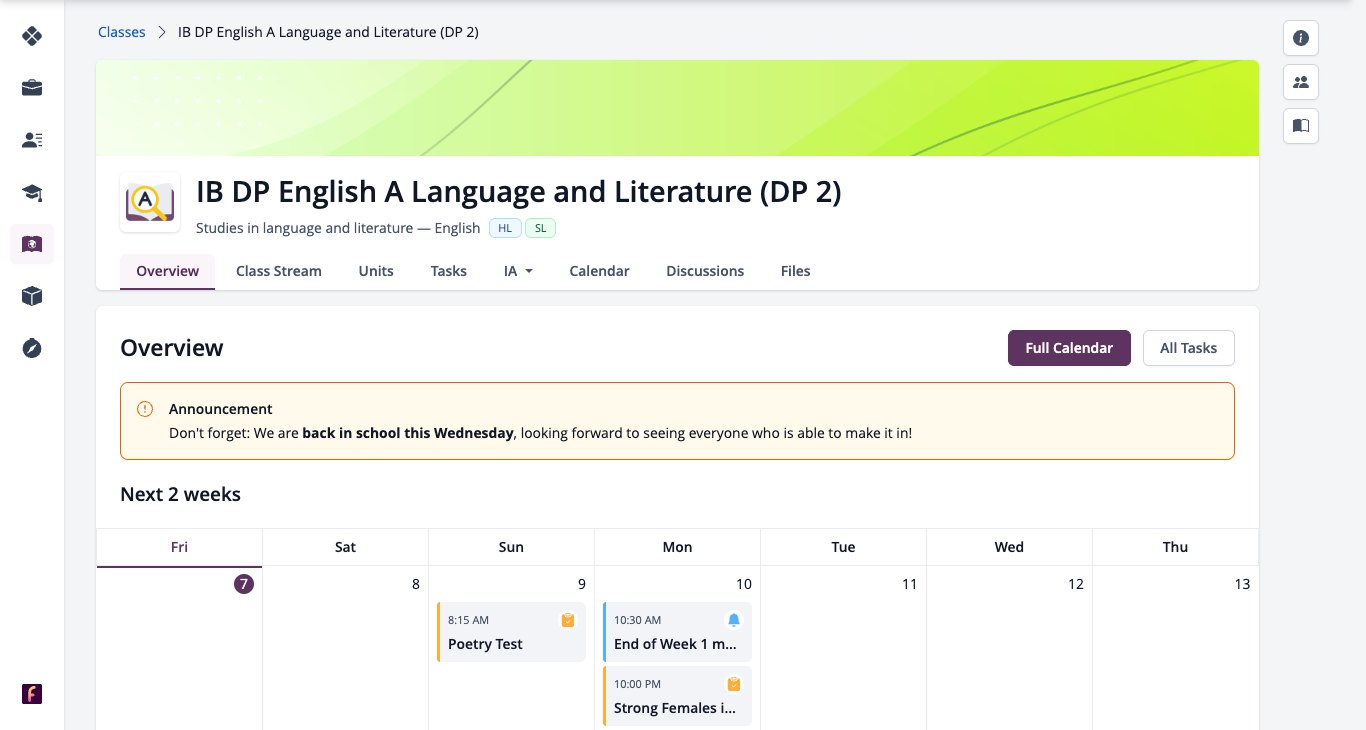Select the graduation cap sidebar icon
Viewport: 1366px width, 730px height.
click(32, 192)
